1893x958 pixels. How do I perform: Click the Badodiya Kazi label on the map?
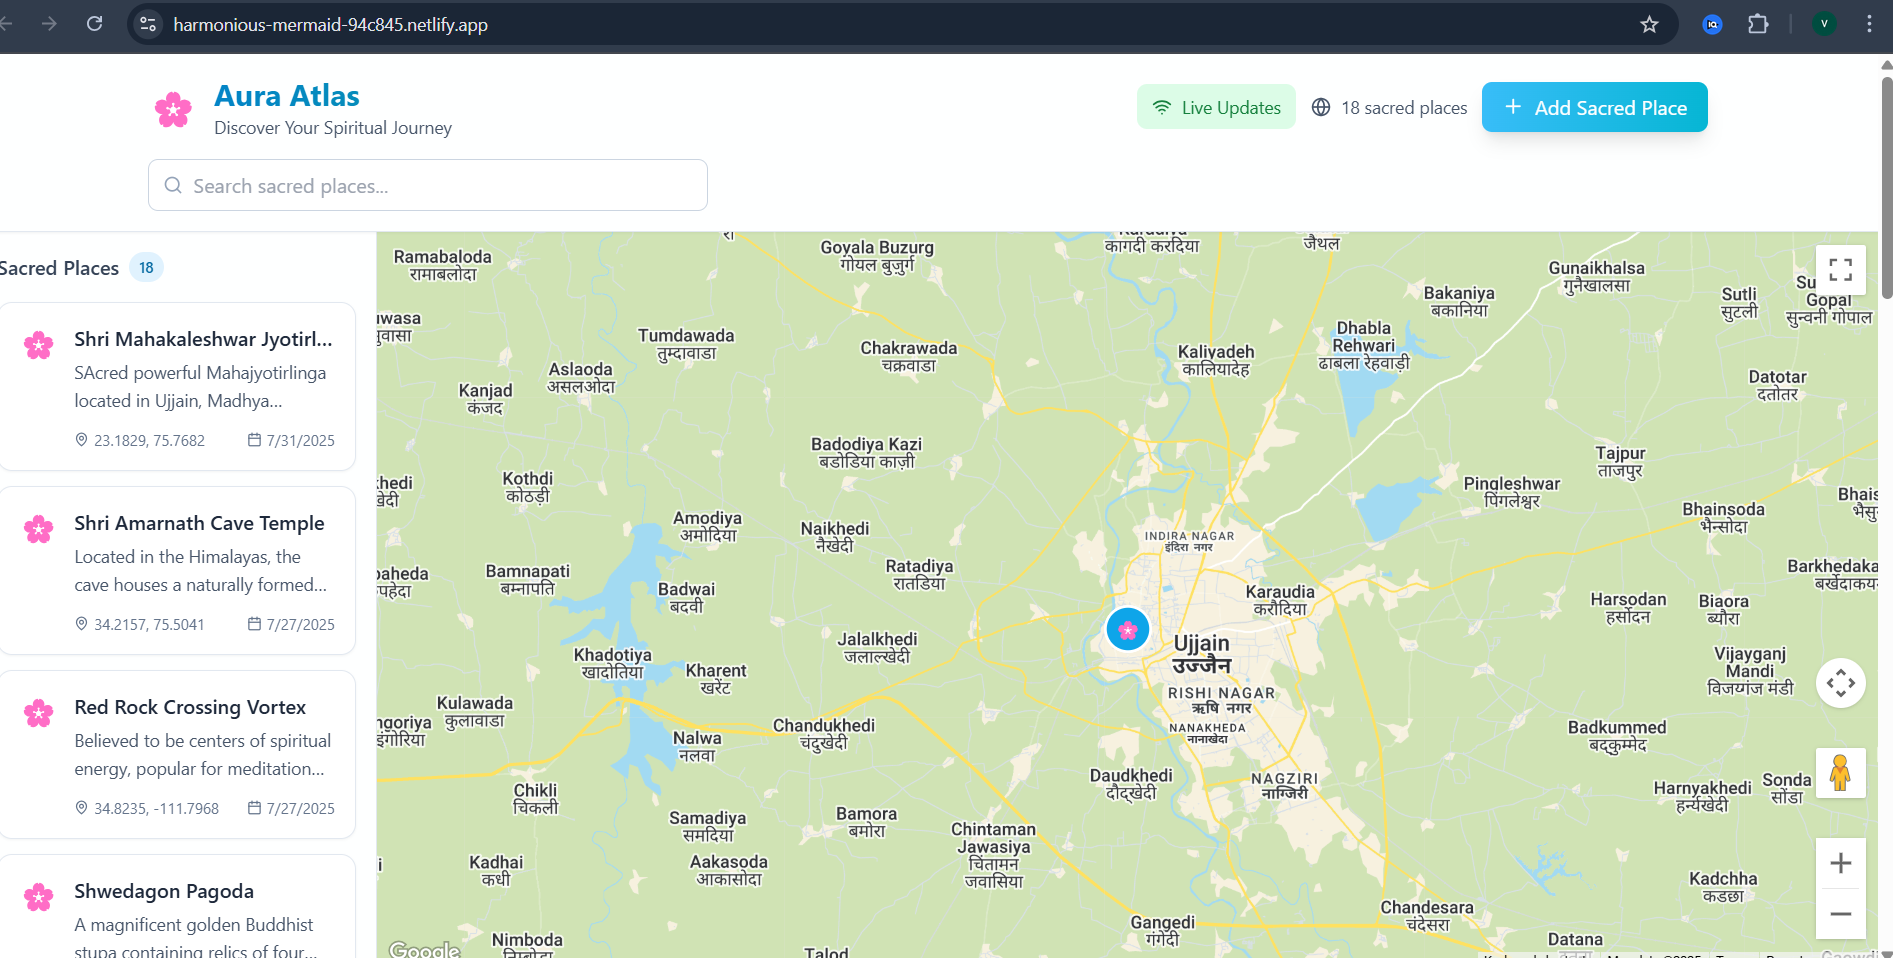(866, 452)
